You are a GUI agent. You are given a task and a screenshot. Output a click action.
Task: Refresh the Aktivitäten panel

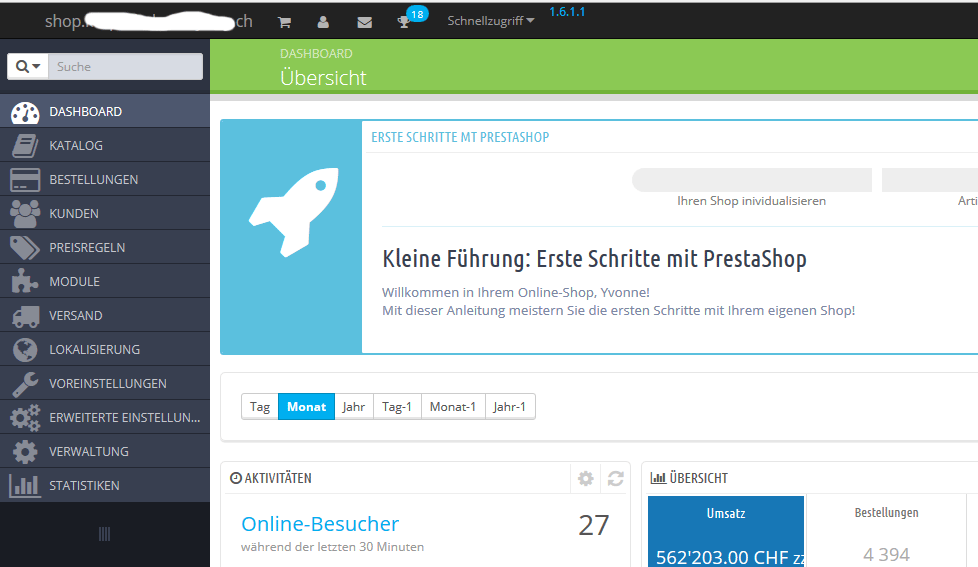pyautogui.click(x=616, y=478)
